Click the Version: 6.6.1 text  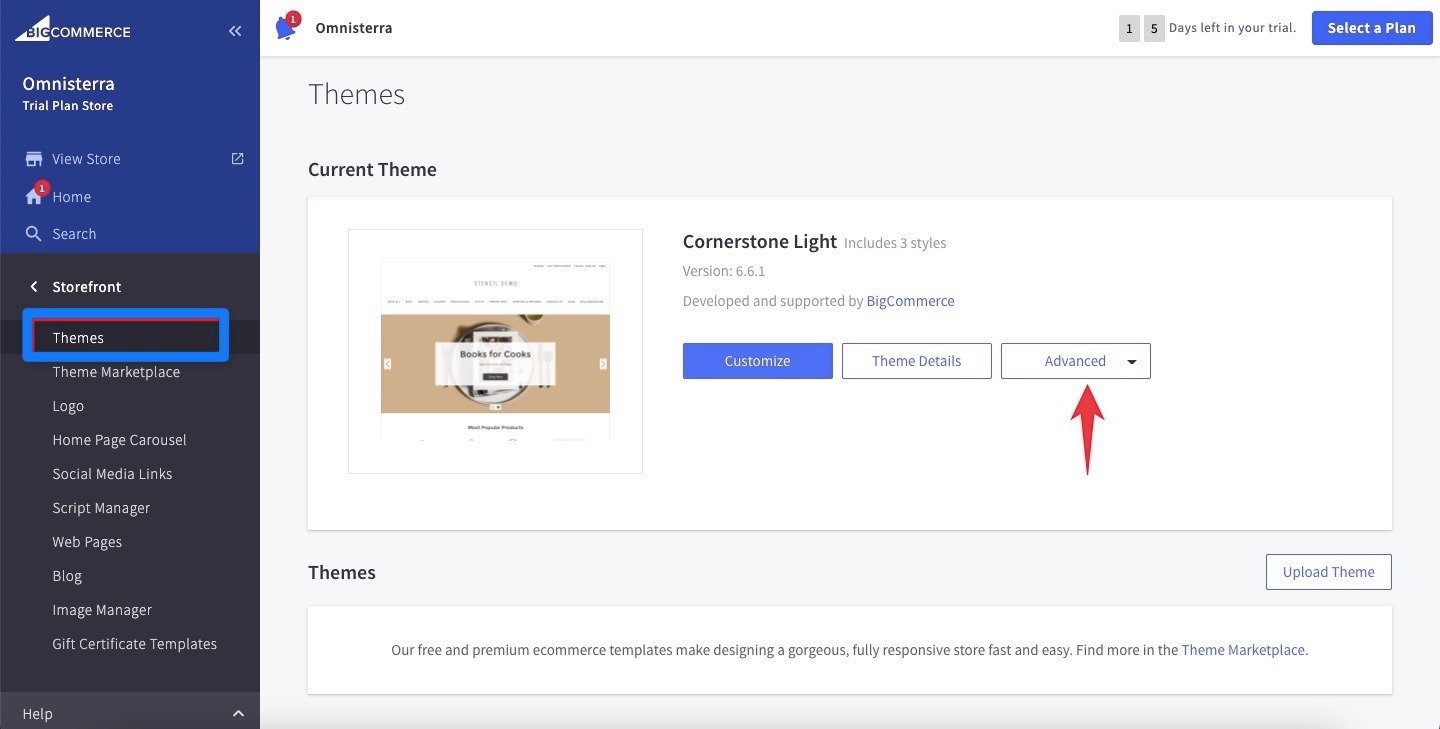point(724,271)
